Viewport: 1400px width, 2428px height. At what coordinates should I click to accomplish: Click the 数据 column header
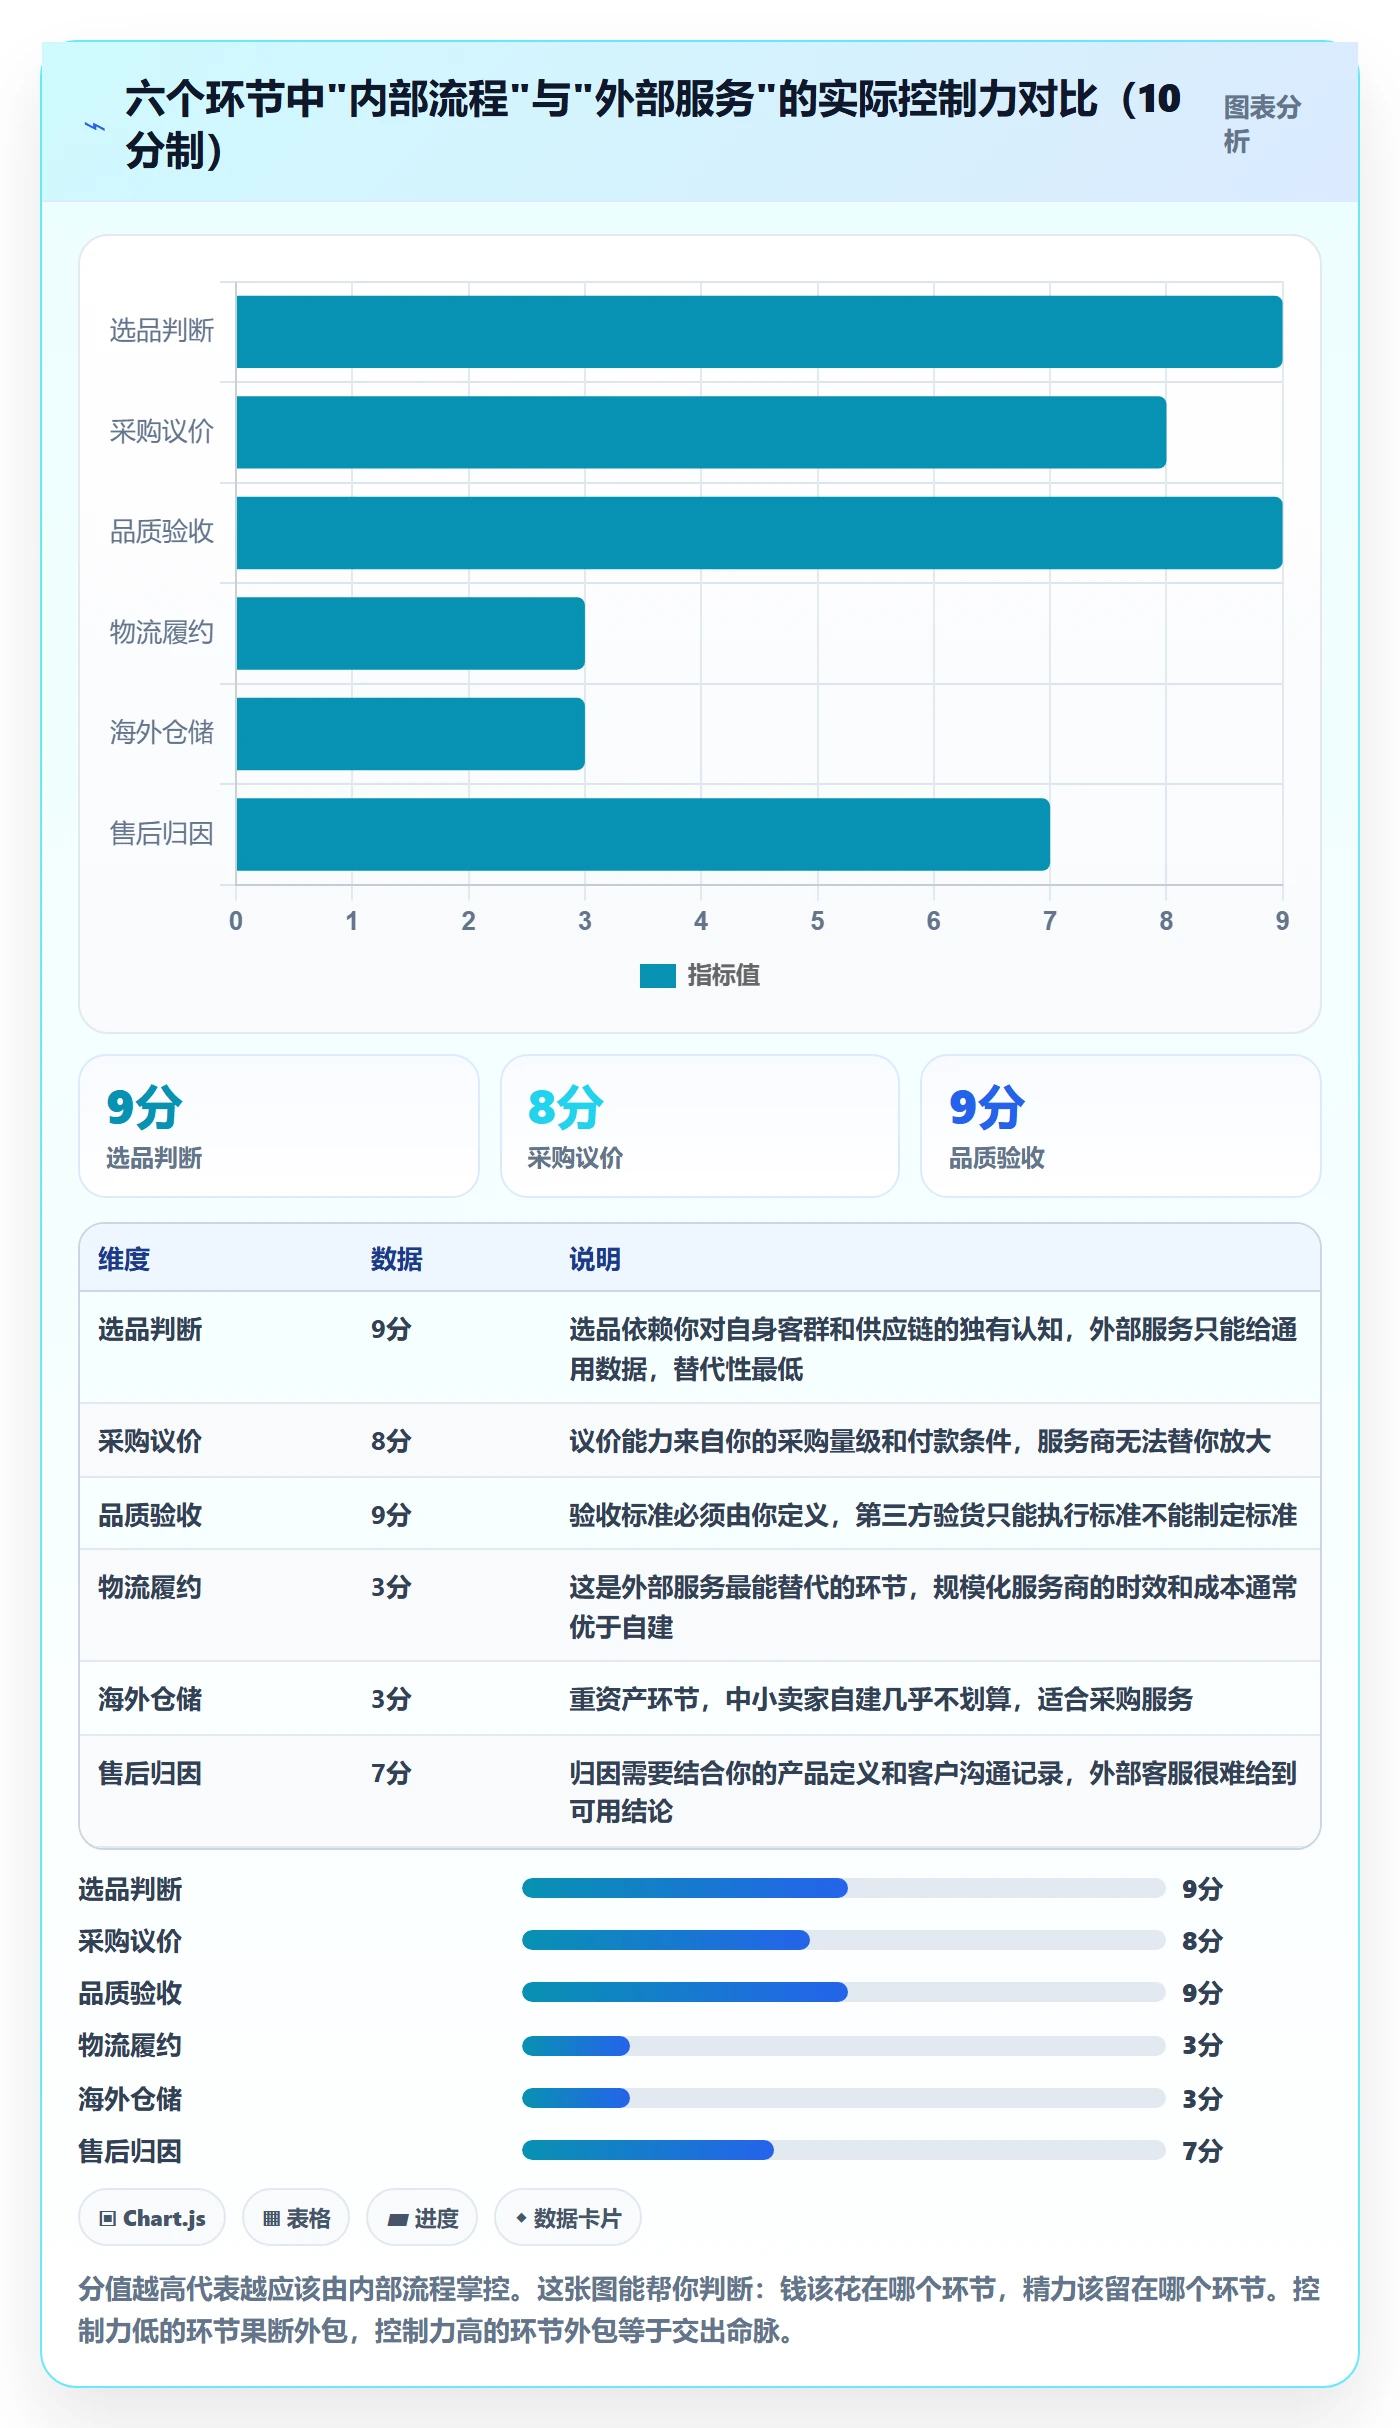pos(396,1259)
